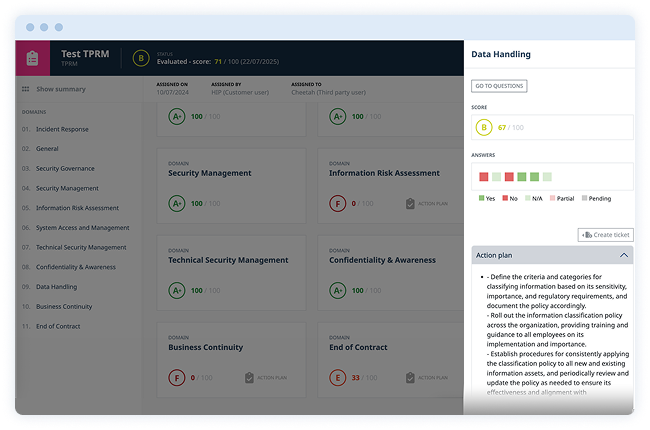Click the first red answer square

[483, 177]
